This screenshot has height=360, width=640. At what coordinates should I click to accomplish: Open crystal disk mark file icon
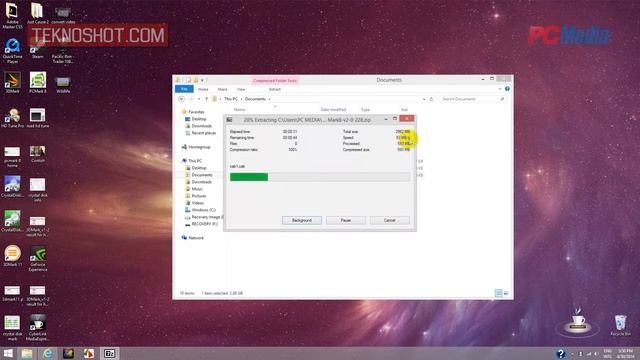click(x=12, y=328)
